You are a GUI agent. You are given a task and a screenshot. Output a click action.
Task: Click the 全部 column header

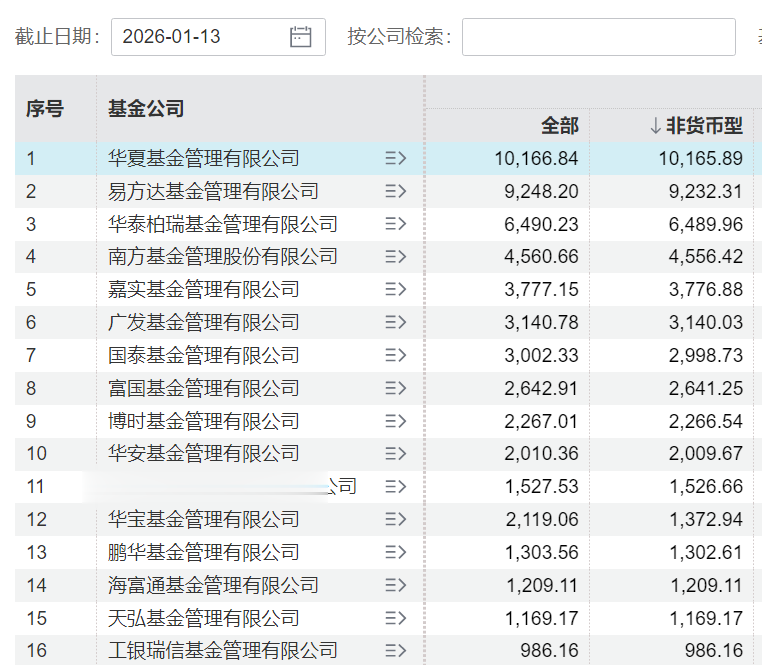(x=560, y=125)
